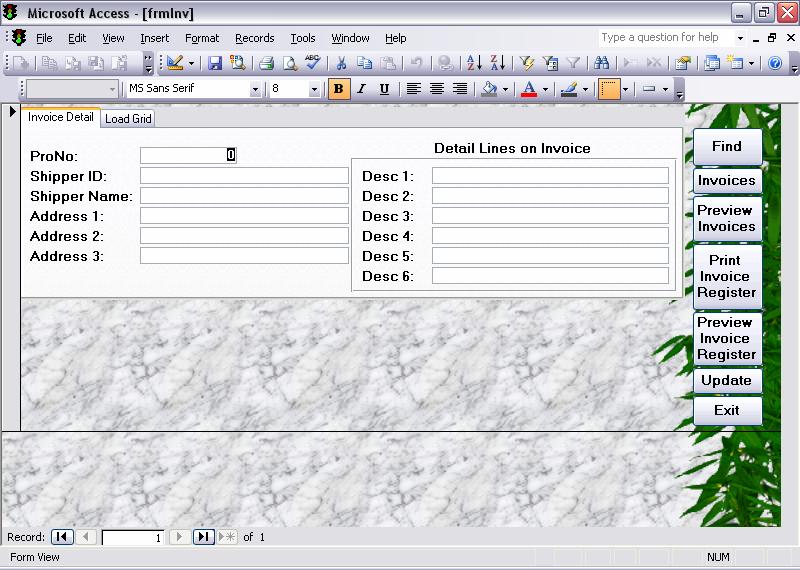This screenshot has width=800, height=570.
Task: Switch to the Load Grid tab
Action: (128, 119)
